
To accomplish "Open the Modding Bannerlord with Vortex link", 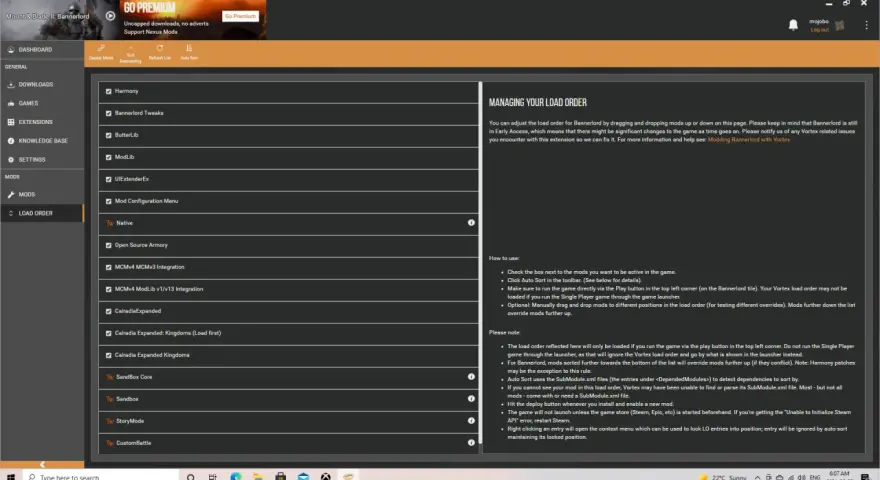I will (748, 140).
